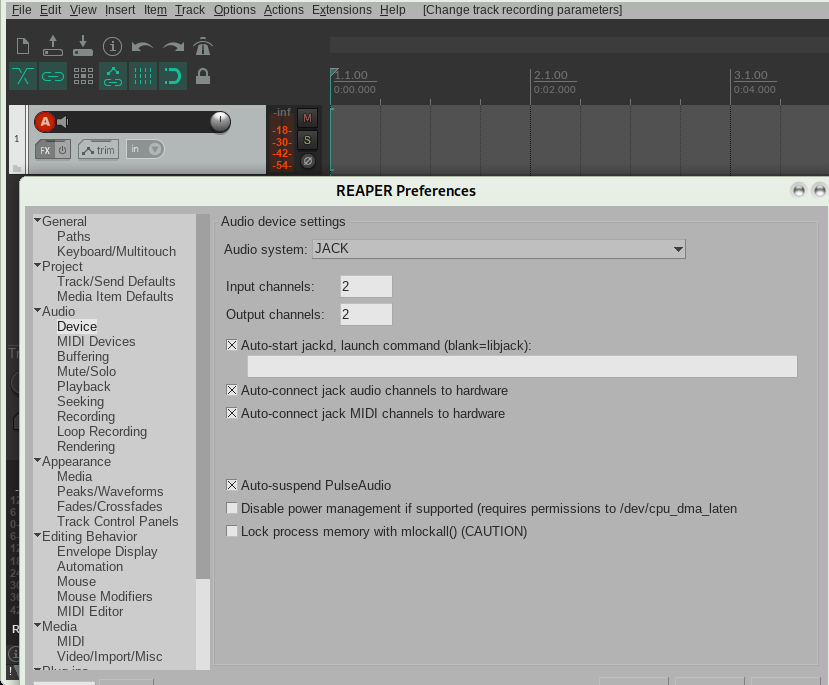Open project settings info icon

(112, 47)
